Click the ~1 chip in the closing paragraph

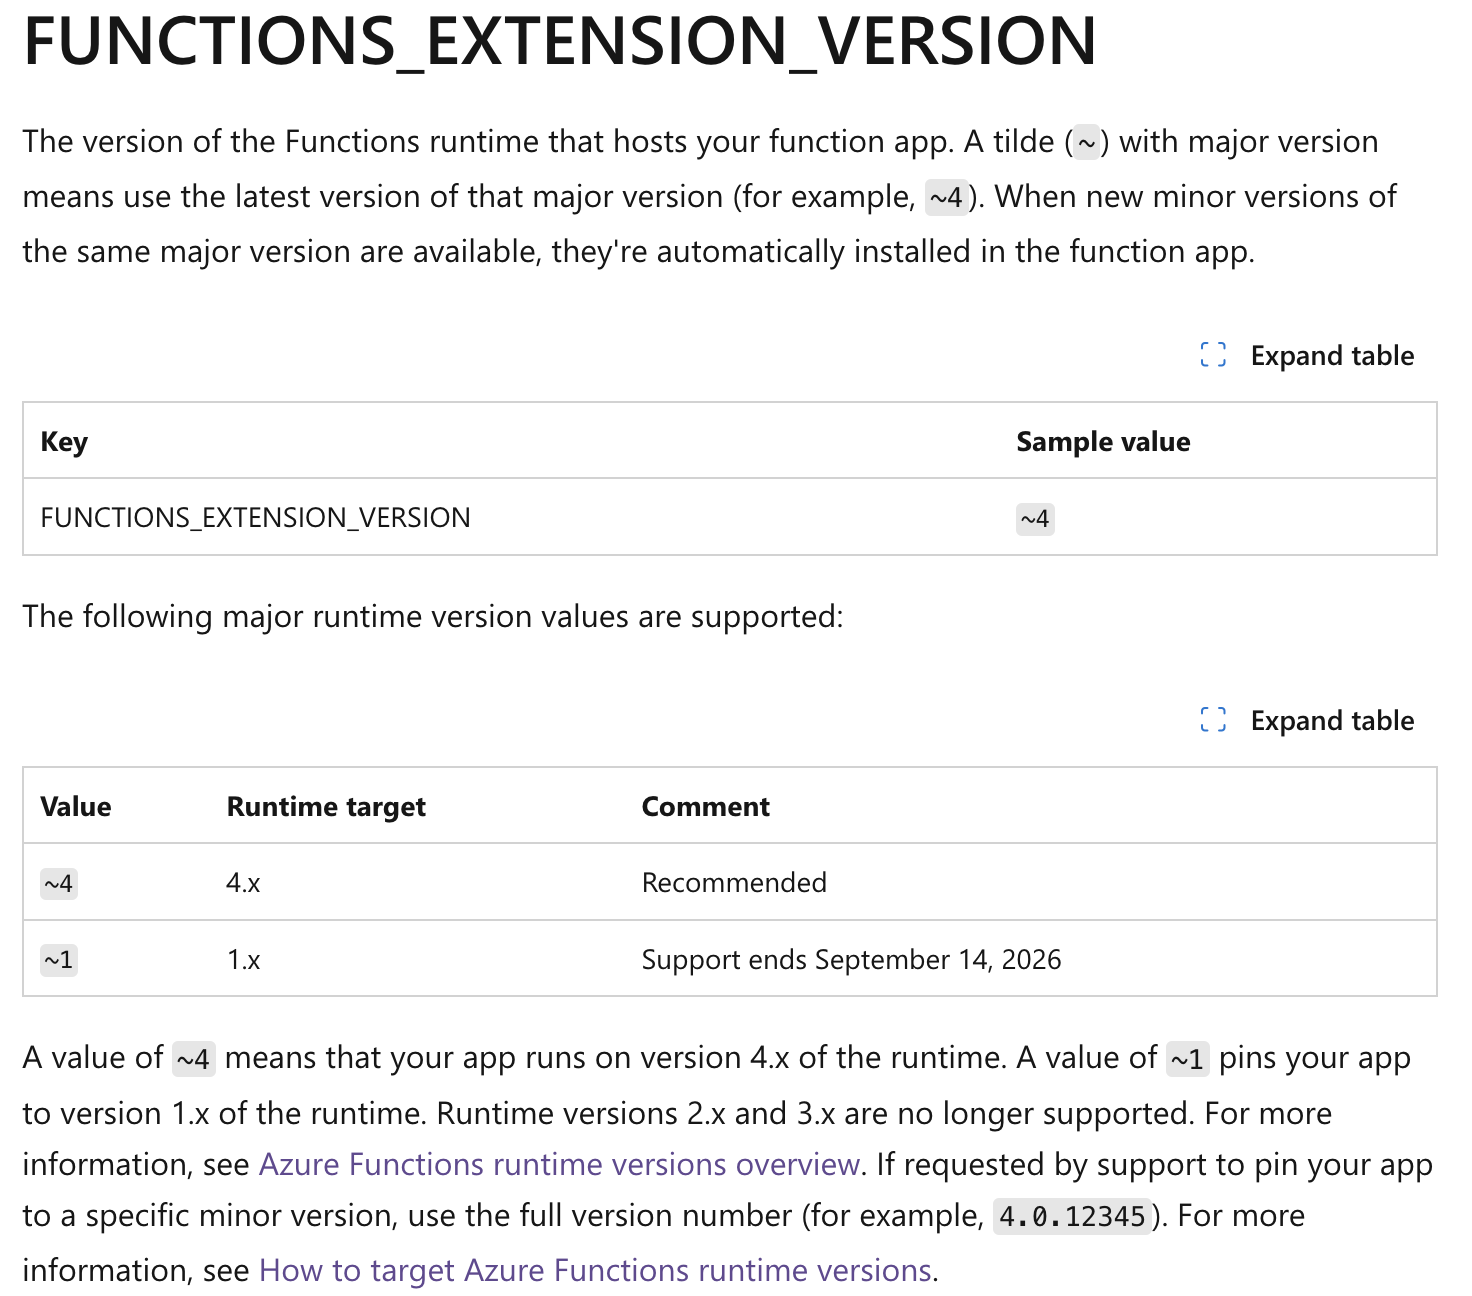click(x=1187, y=1058)
